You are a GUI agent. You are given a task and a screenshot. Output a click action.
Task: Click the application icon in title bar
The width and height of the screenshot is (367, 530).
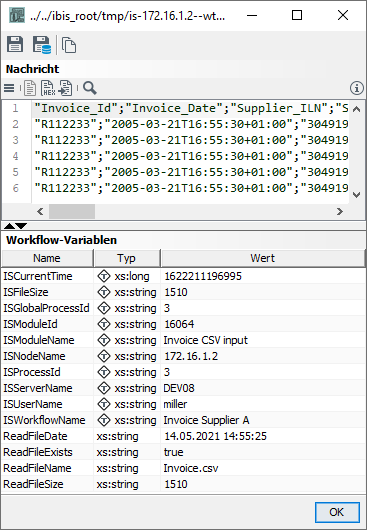[17, 15]
